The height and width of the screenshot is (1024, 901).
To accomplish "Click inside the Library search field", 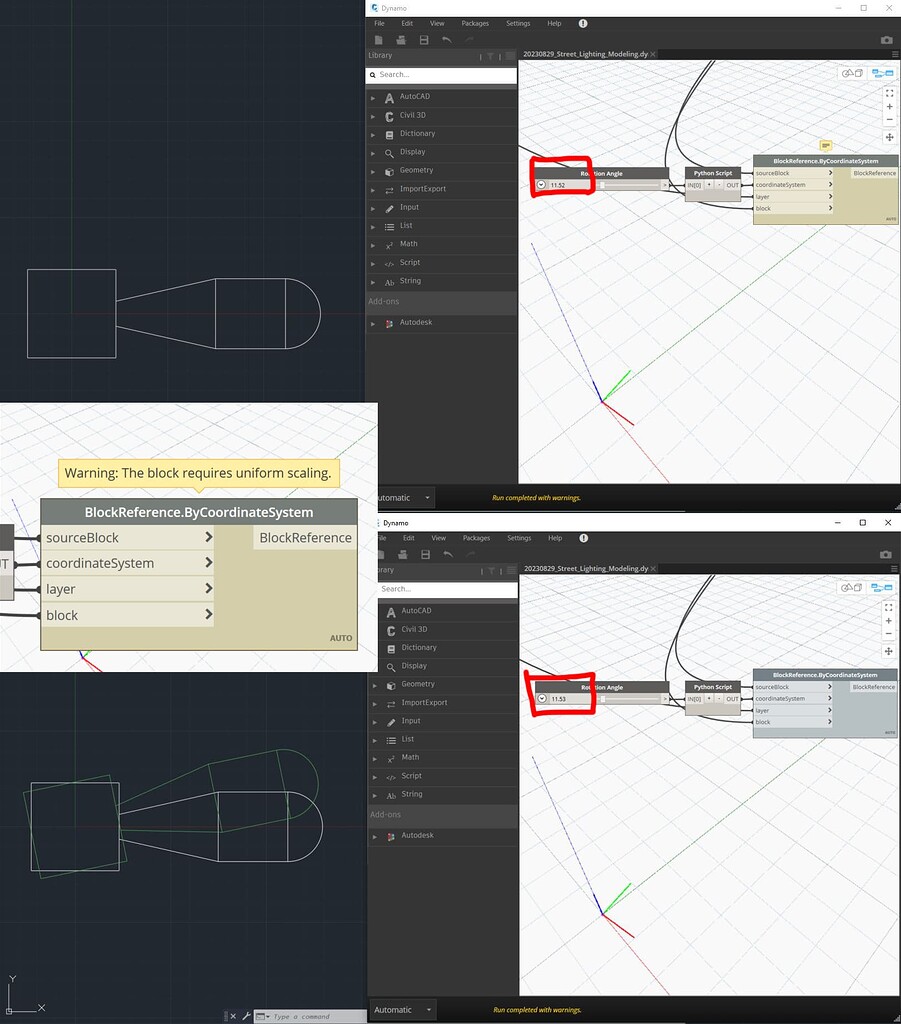I will click(440, 74).
